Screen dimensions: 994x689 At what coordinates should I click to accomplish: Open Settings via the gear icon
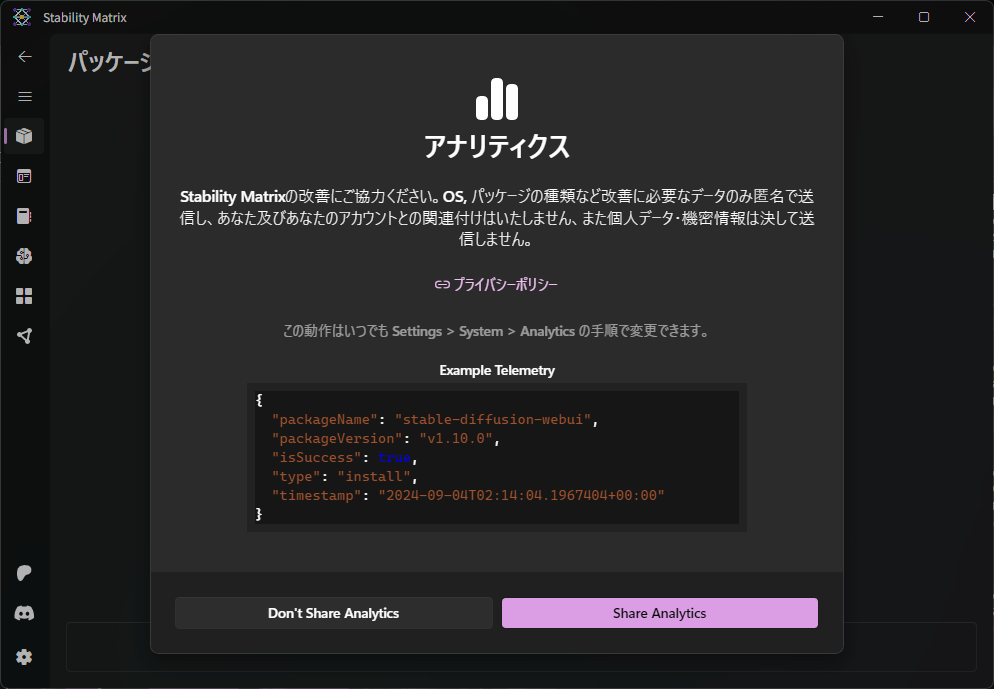pyautogui.click(x=25, y=657)
